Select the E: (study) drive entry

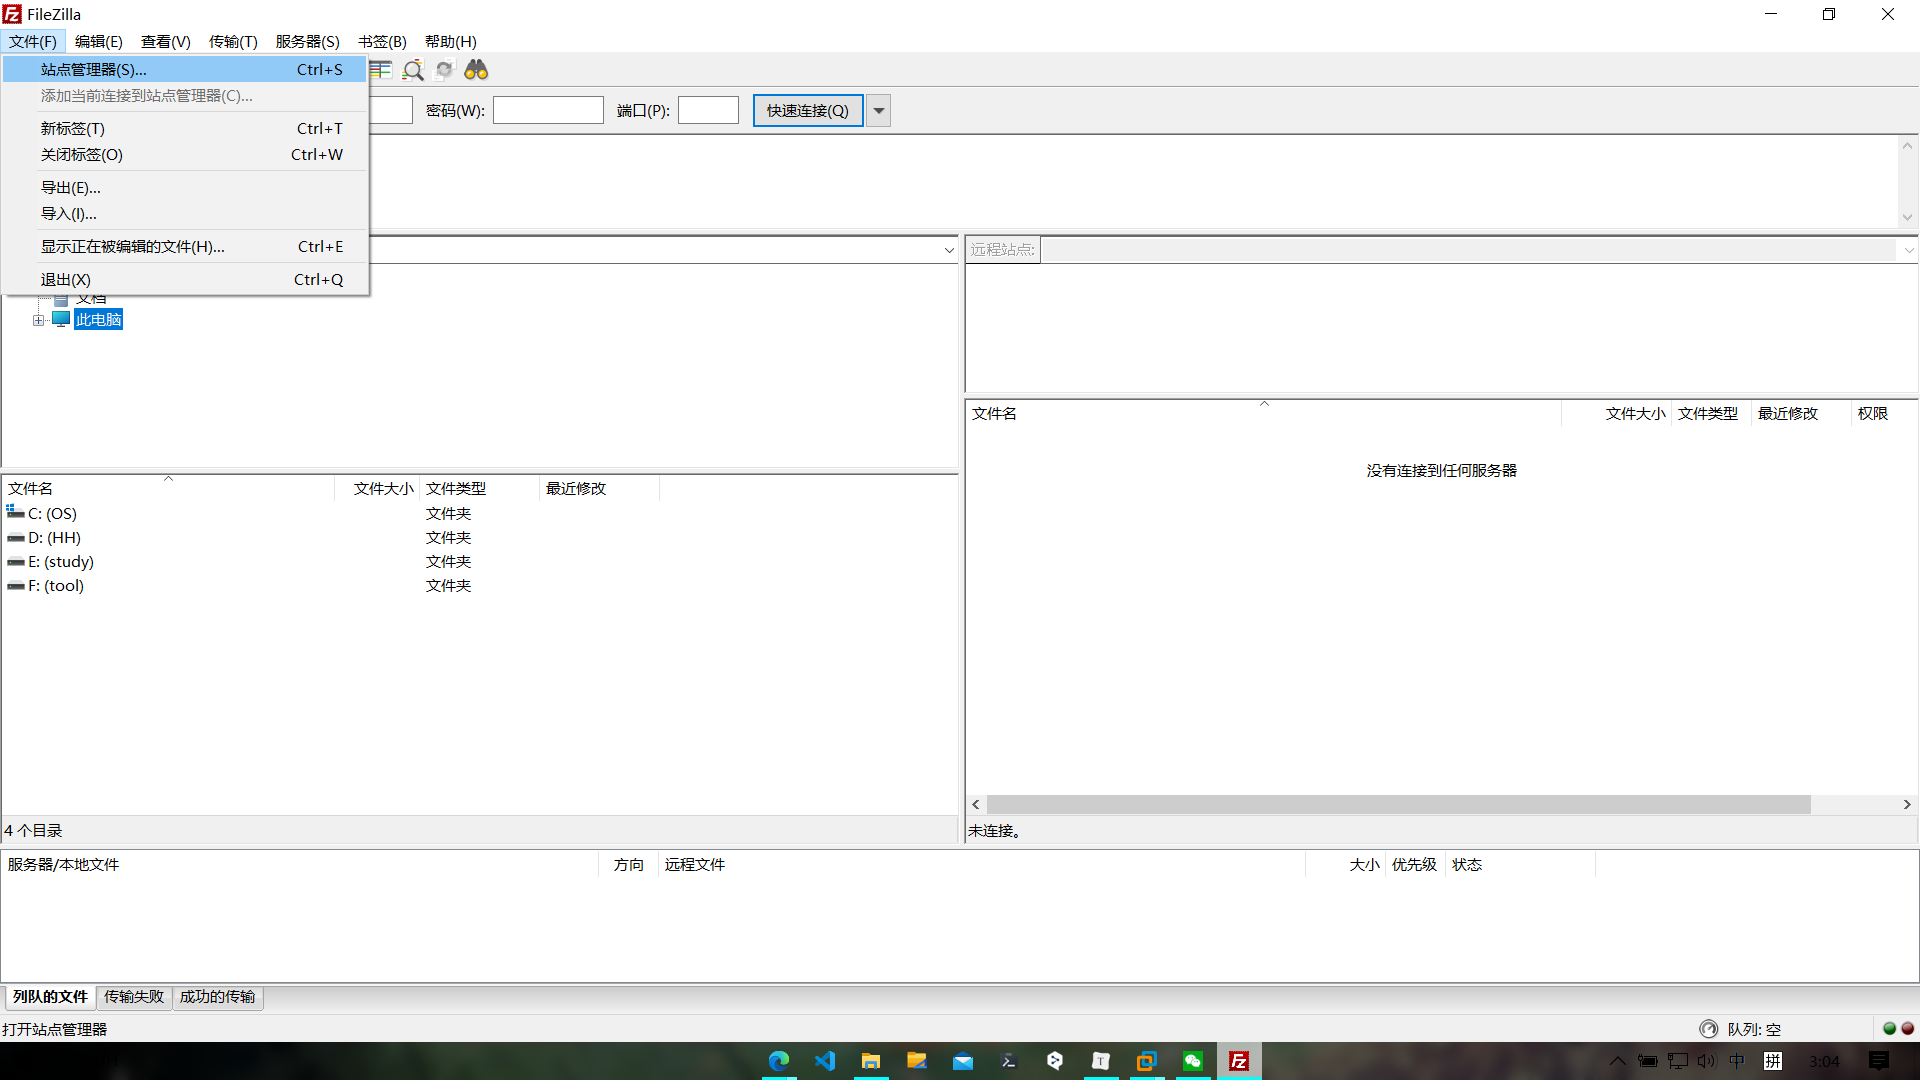point(61,562)
